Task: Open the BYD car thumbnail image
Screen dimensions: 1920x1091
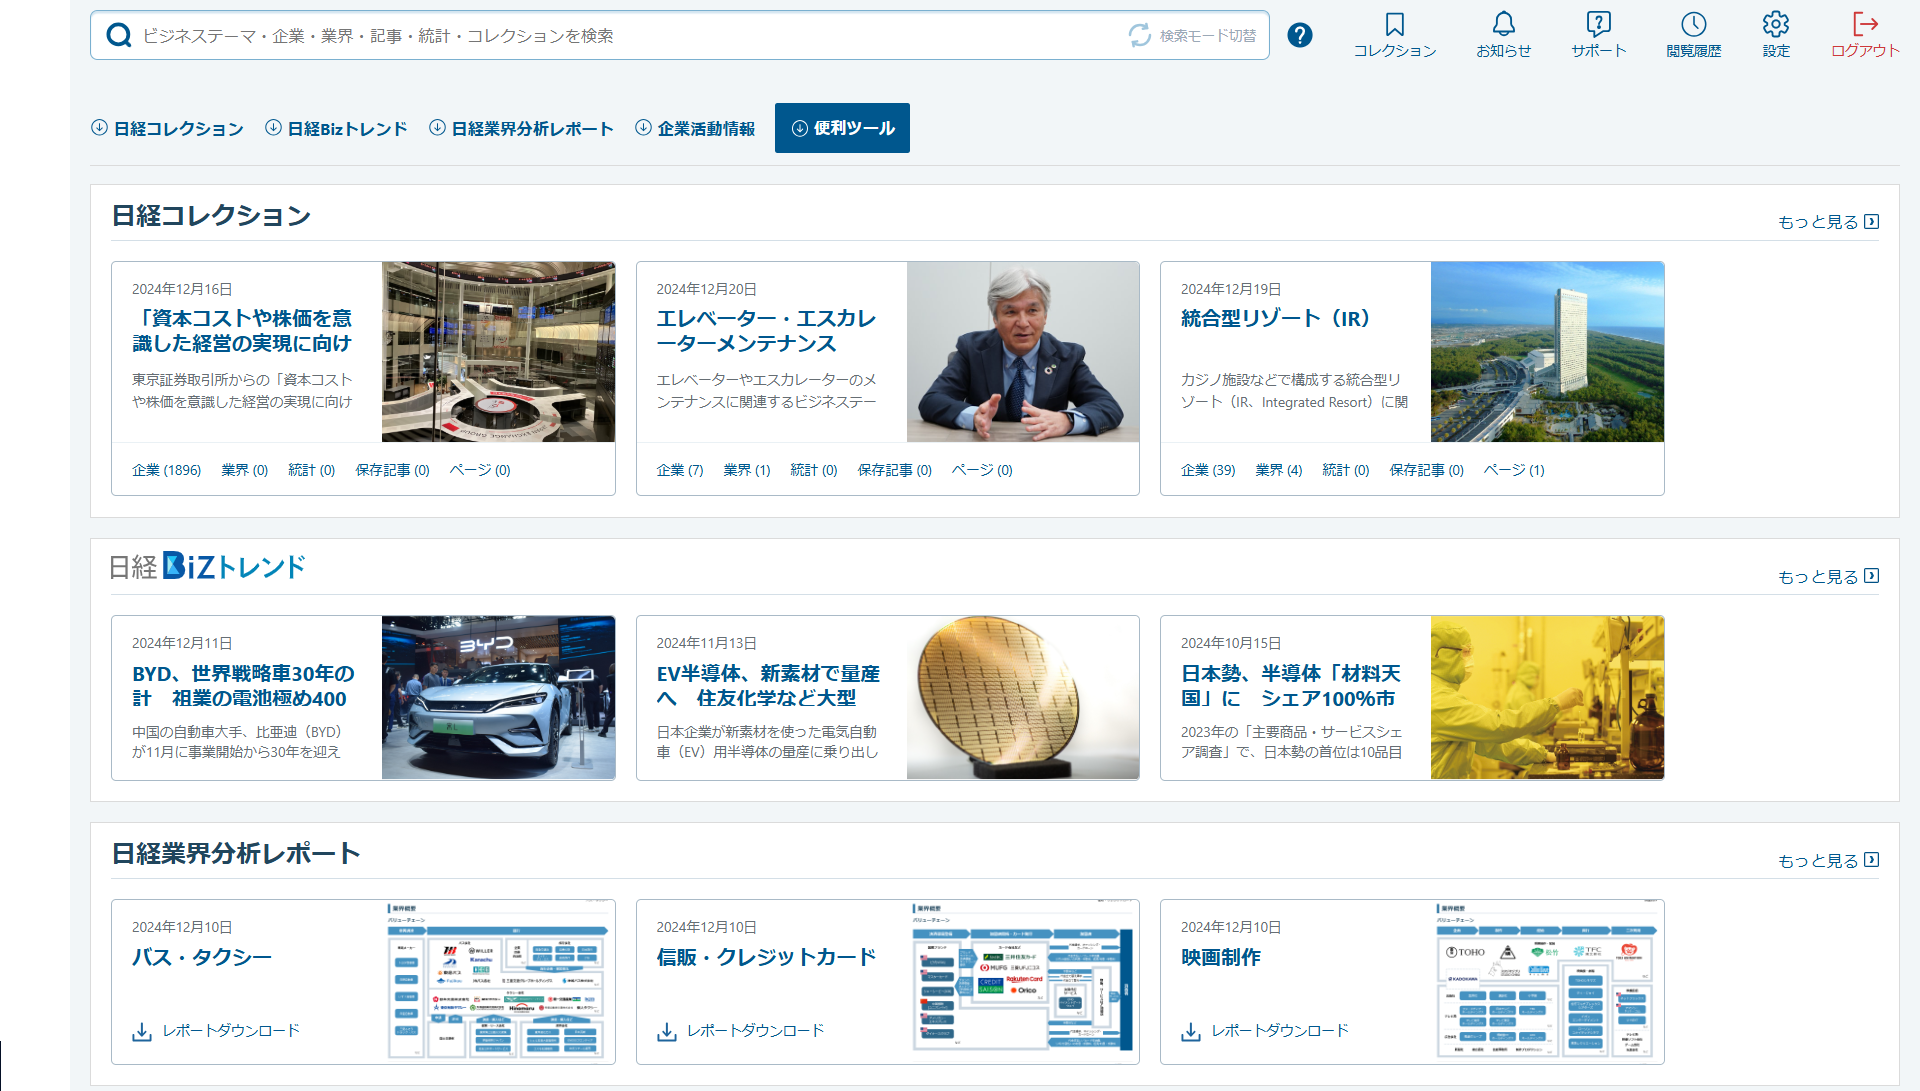Action: (498, 698)
